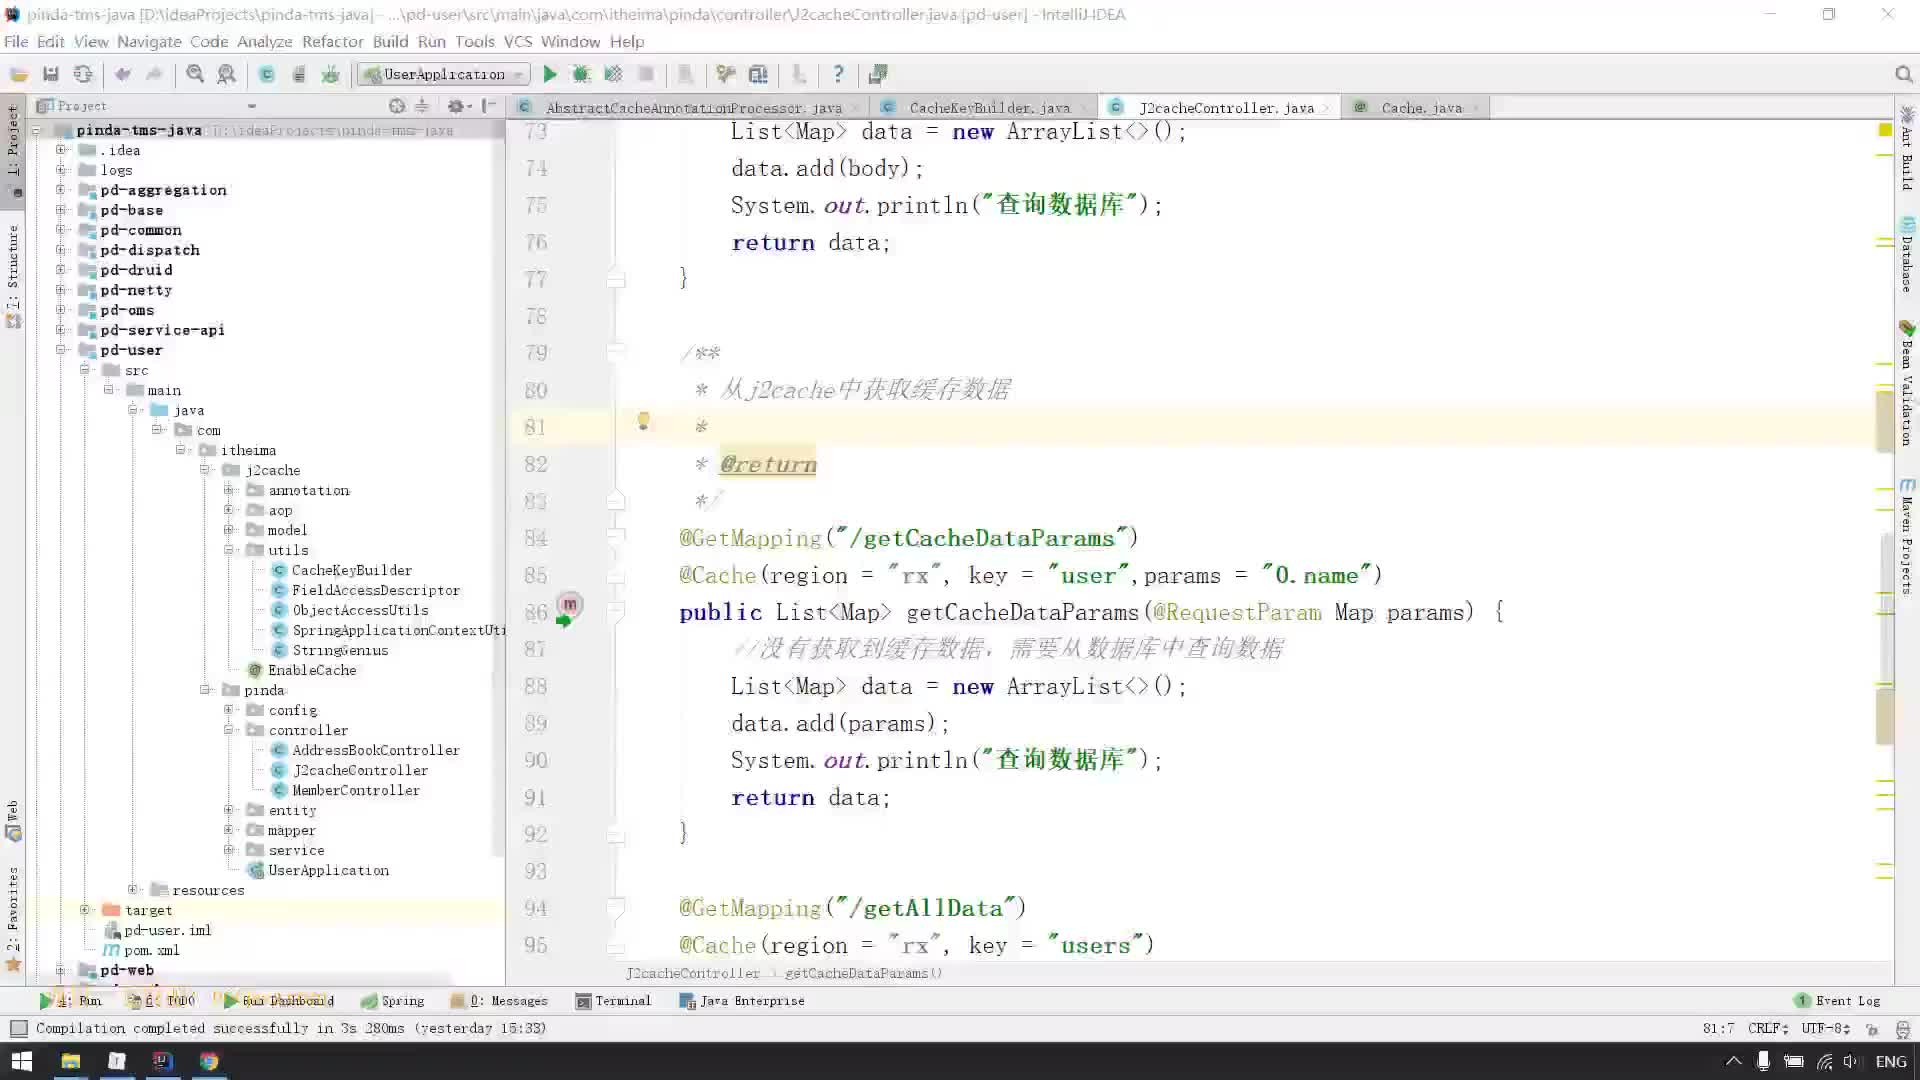1920x1080 pixels.
Task: Collapse the controller package folder
Action: pos(229,730)
